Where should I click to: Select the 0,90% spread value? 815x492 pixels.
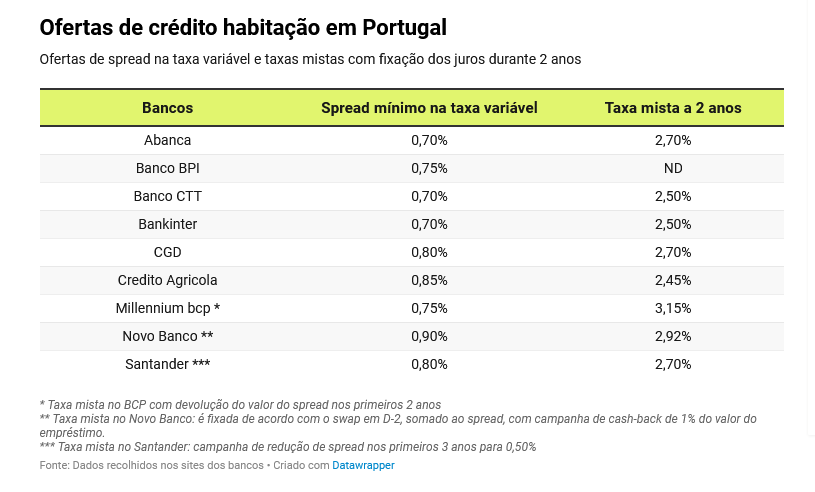[x=429, y=336]
